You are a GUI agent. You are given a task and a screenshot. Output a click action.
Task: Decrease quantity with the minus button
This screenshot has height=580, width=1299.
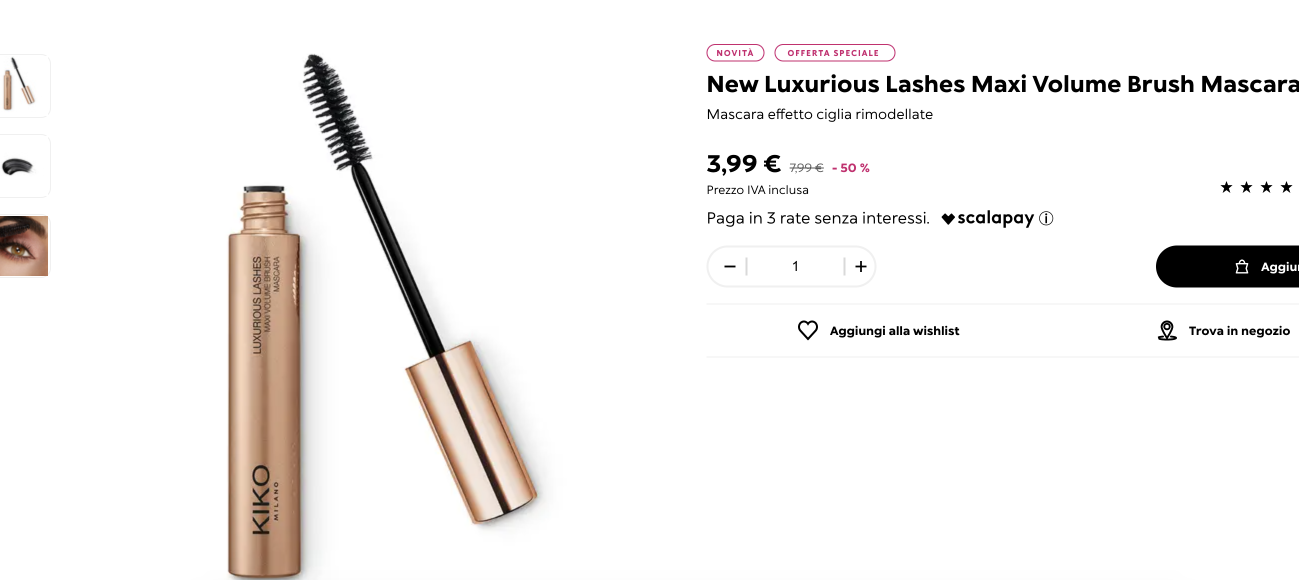[x=730, y=266]
